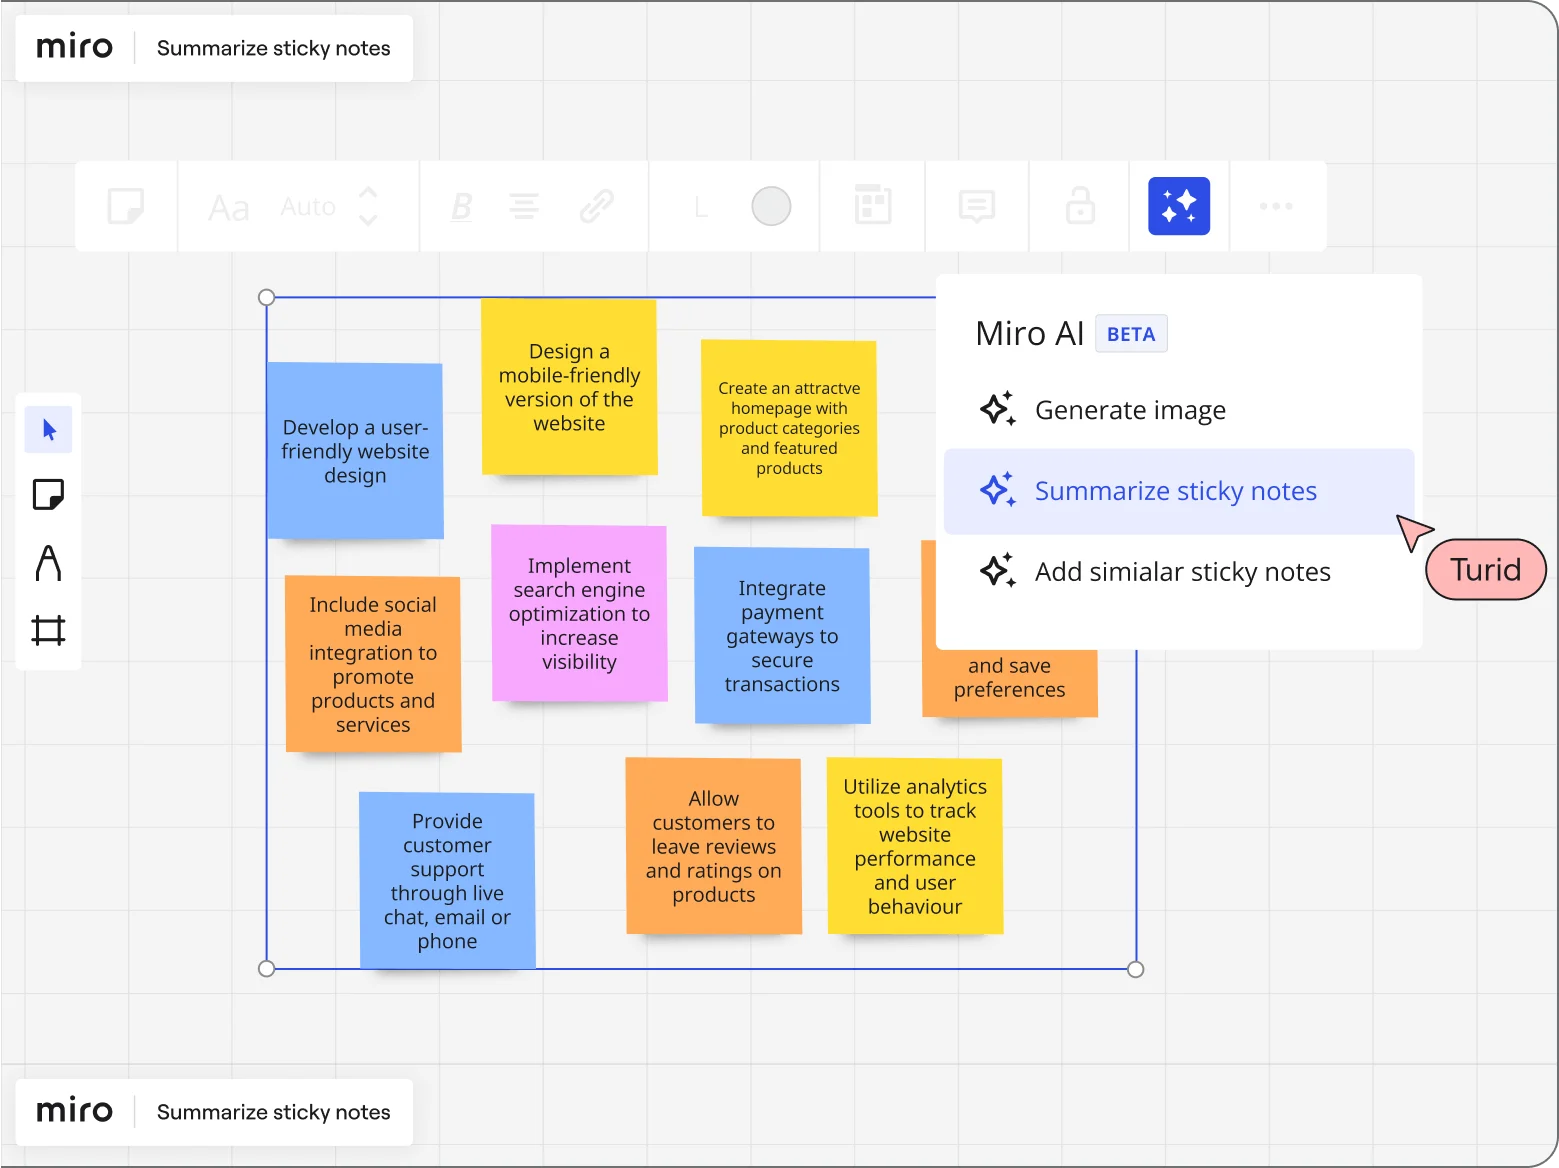This screenshot has height=1168, width=1559.
Task: Select the cursor pointer tool
Action: (49, 431)
